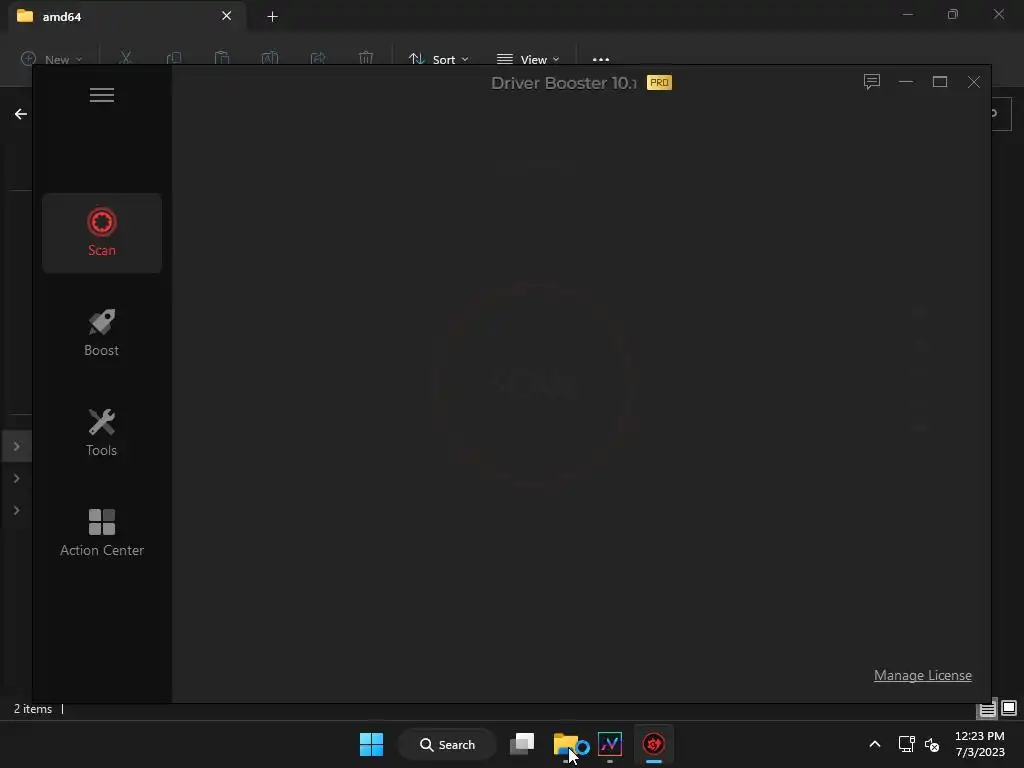
Task: Open the chart app taskbar icon
Action: coord(610,744)
